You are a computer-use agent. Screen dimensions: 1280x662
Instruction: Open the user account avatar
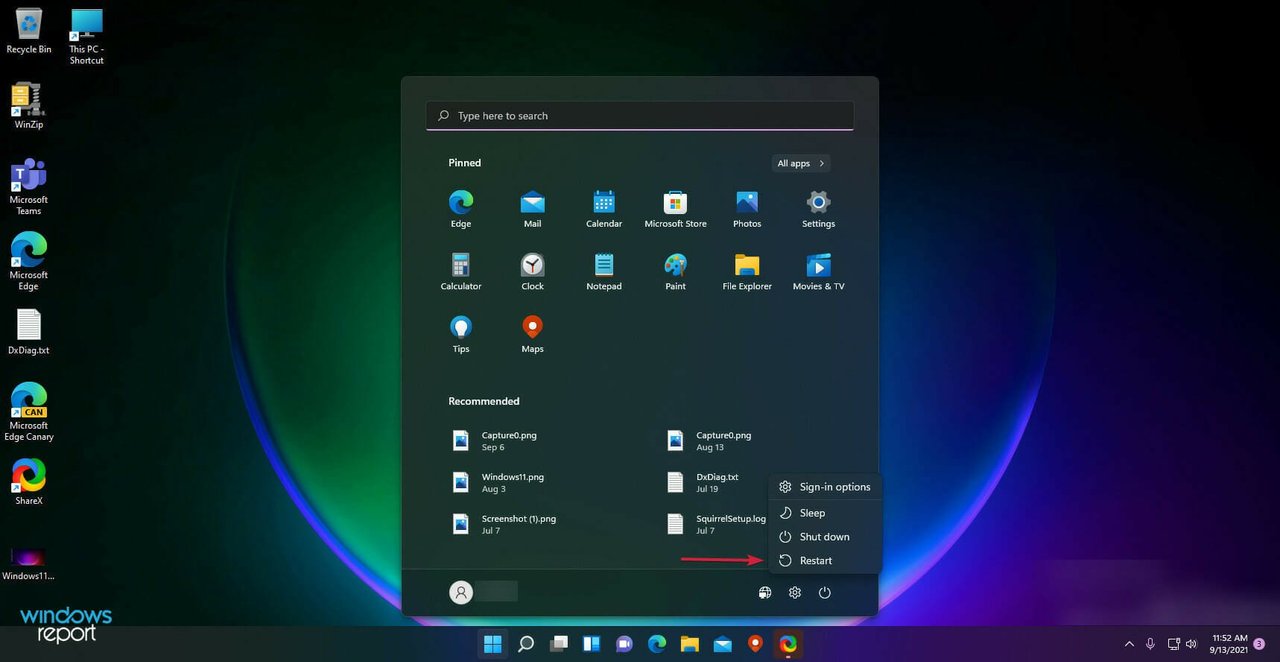click(461, 593)
